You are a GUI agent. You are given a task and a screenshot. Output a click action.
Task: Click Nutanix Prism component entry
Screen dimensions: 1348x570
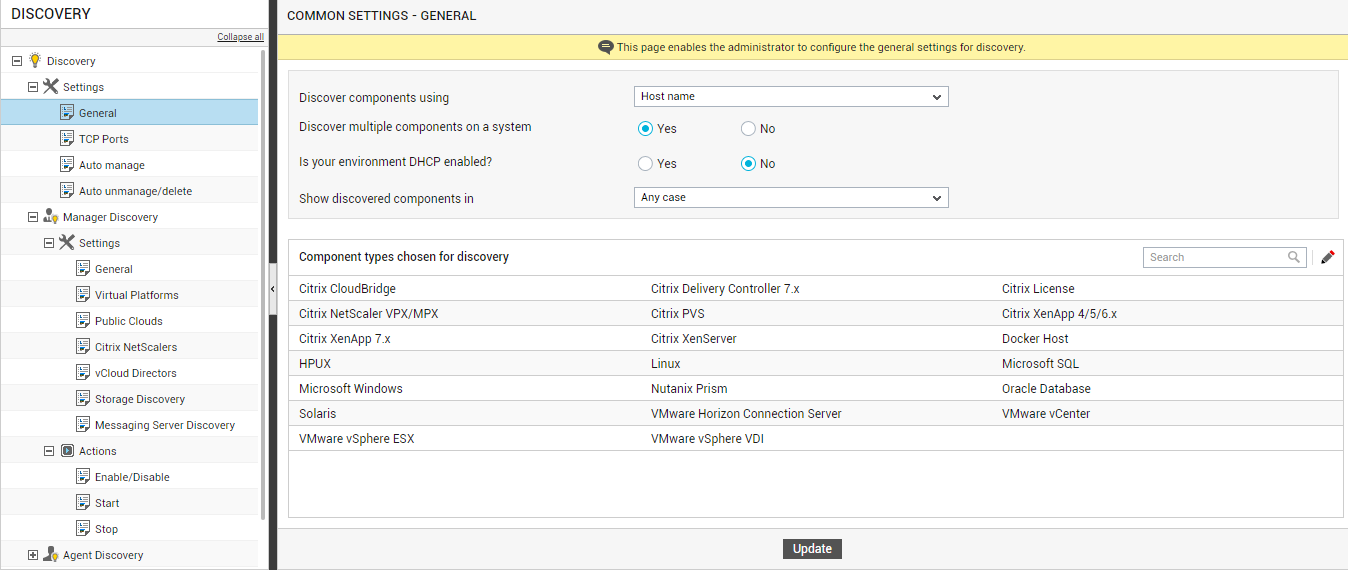689,389
